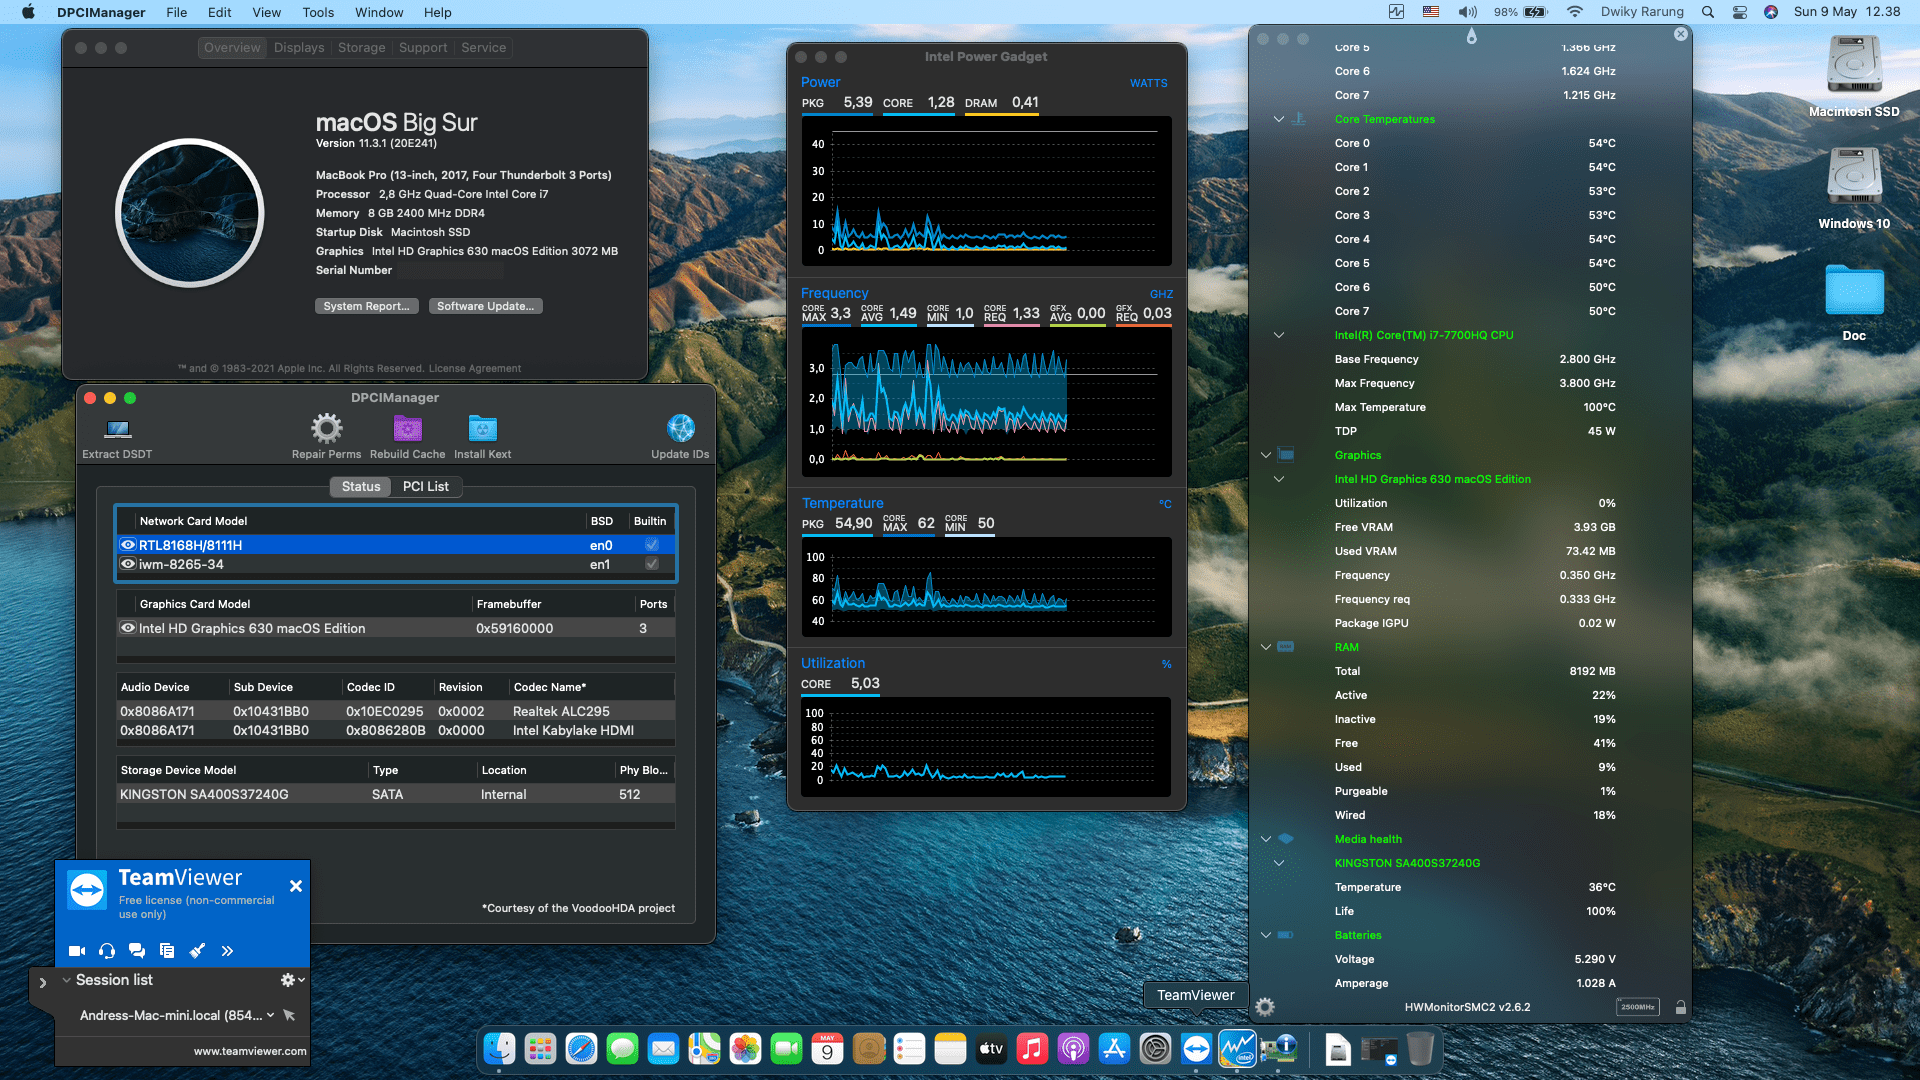1920x1080 pixels.
Task: Open the Music app in dock
Action: pyautogui.click(x=1032, y=1048)
